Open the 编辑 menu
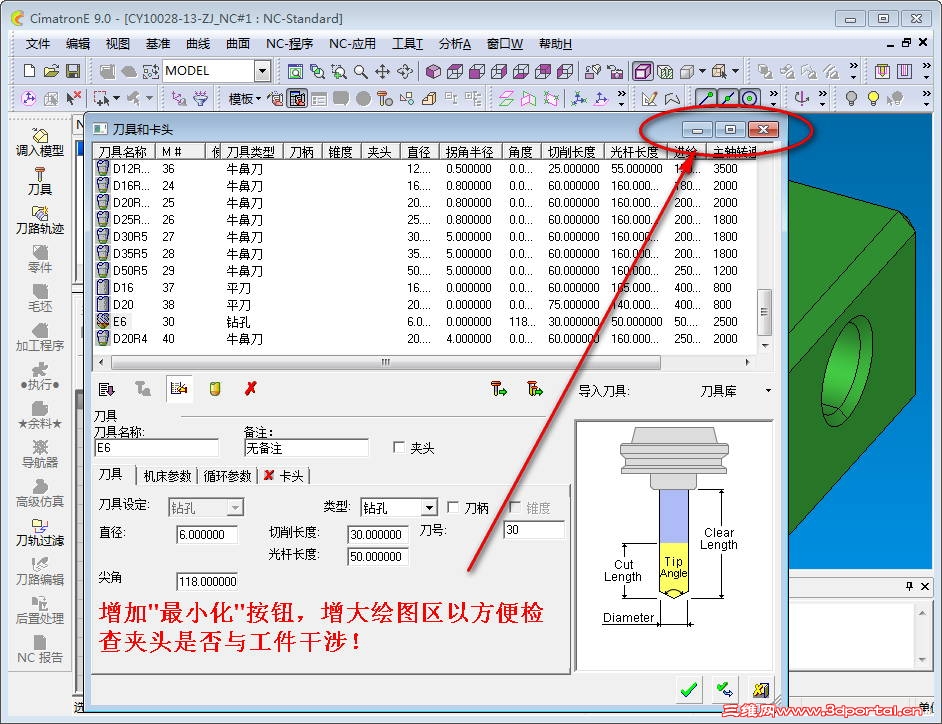This screenshot has height=724, width=942. [x=77, y=44]
